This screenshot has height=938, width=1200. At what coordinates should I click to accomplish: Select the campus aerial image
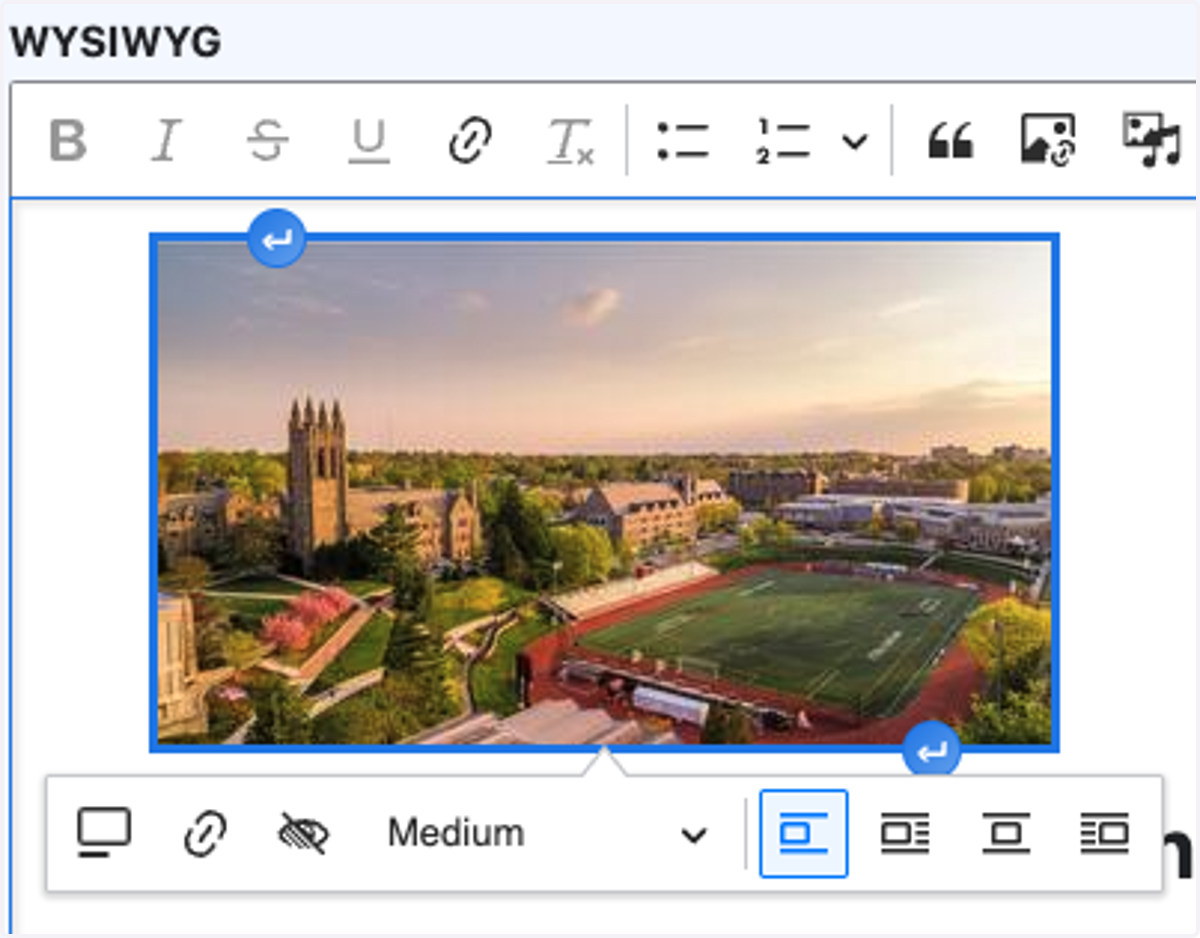coord(604,492)
